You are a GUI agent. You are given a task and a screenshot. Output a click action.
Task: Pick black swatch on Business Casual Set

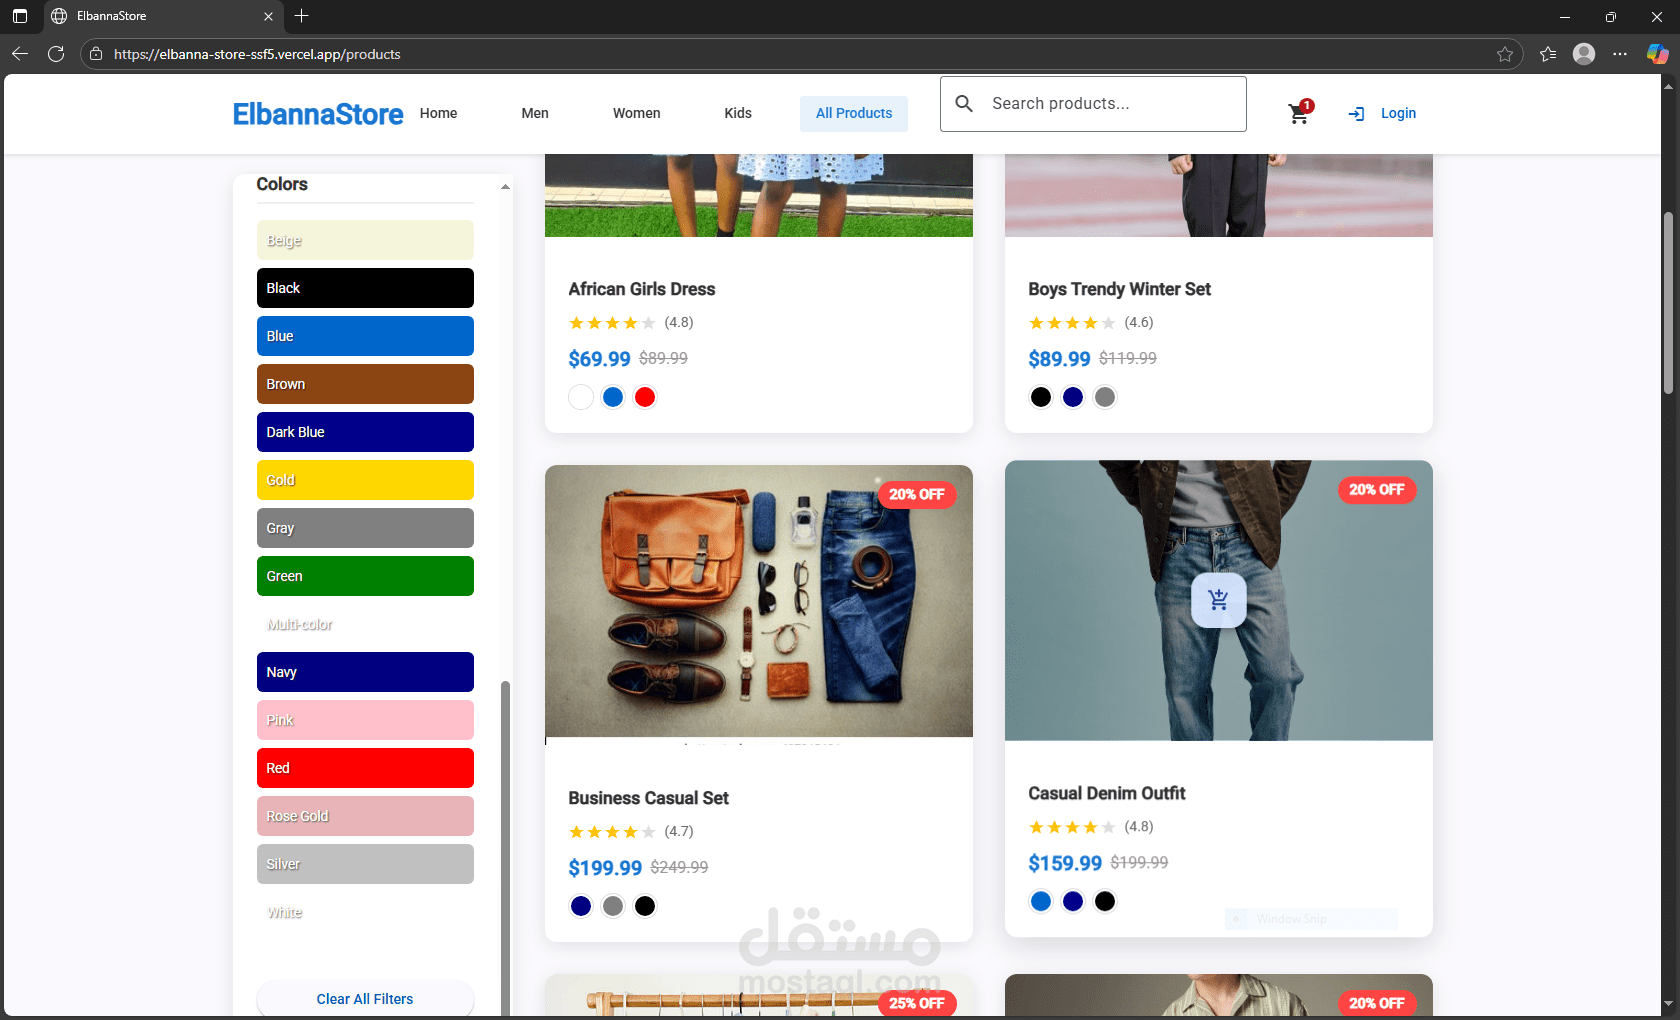645,906
